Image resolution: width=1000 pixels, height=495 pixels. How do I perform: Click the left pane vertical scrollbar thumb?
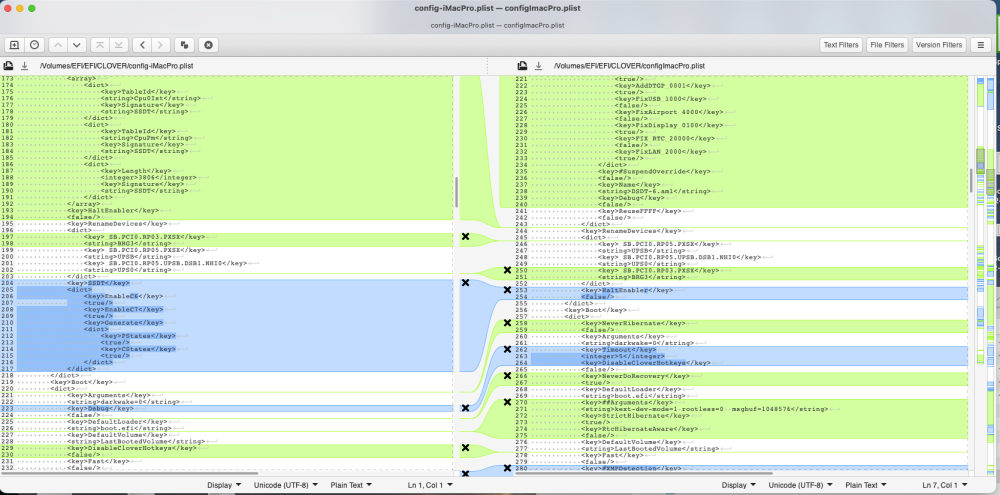(456, 191)
